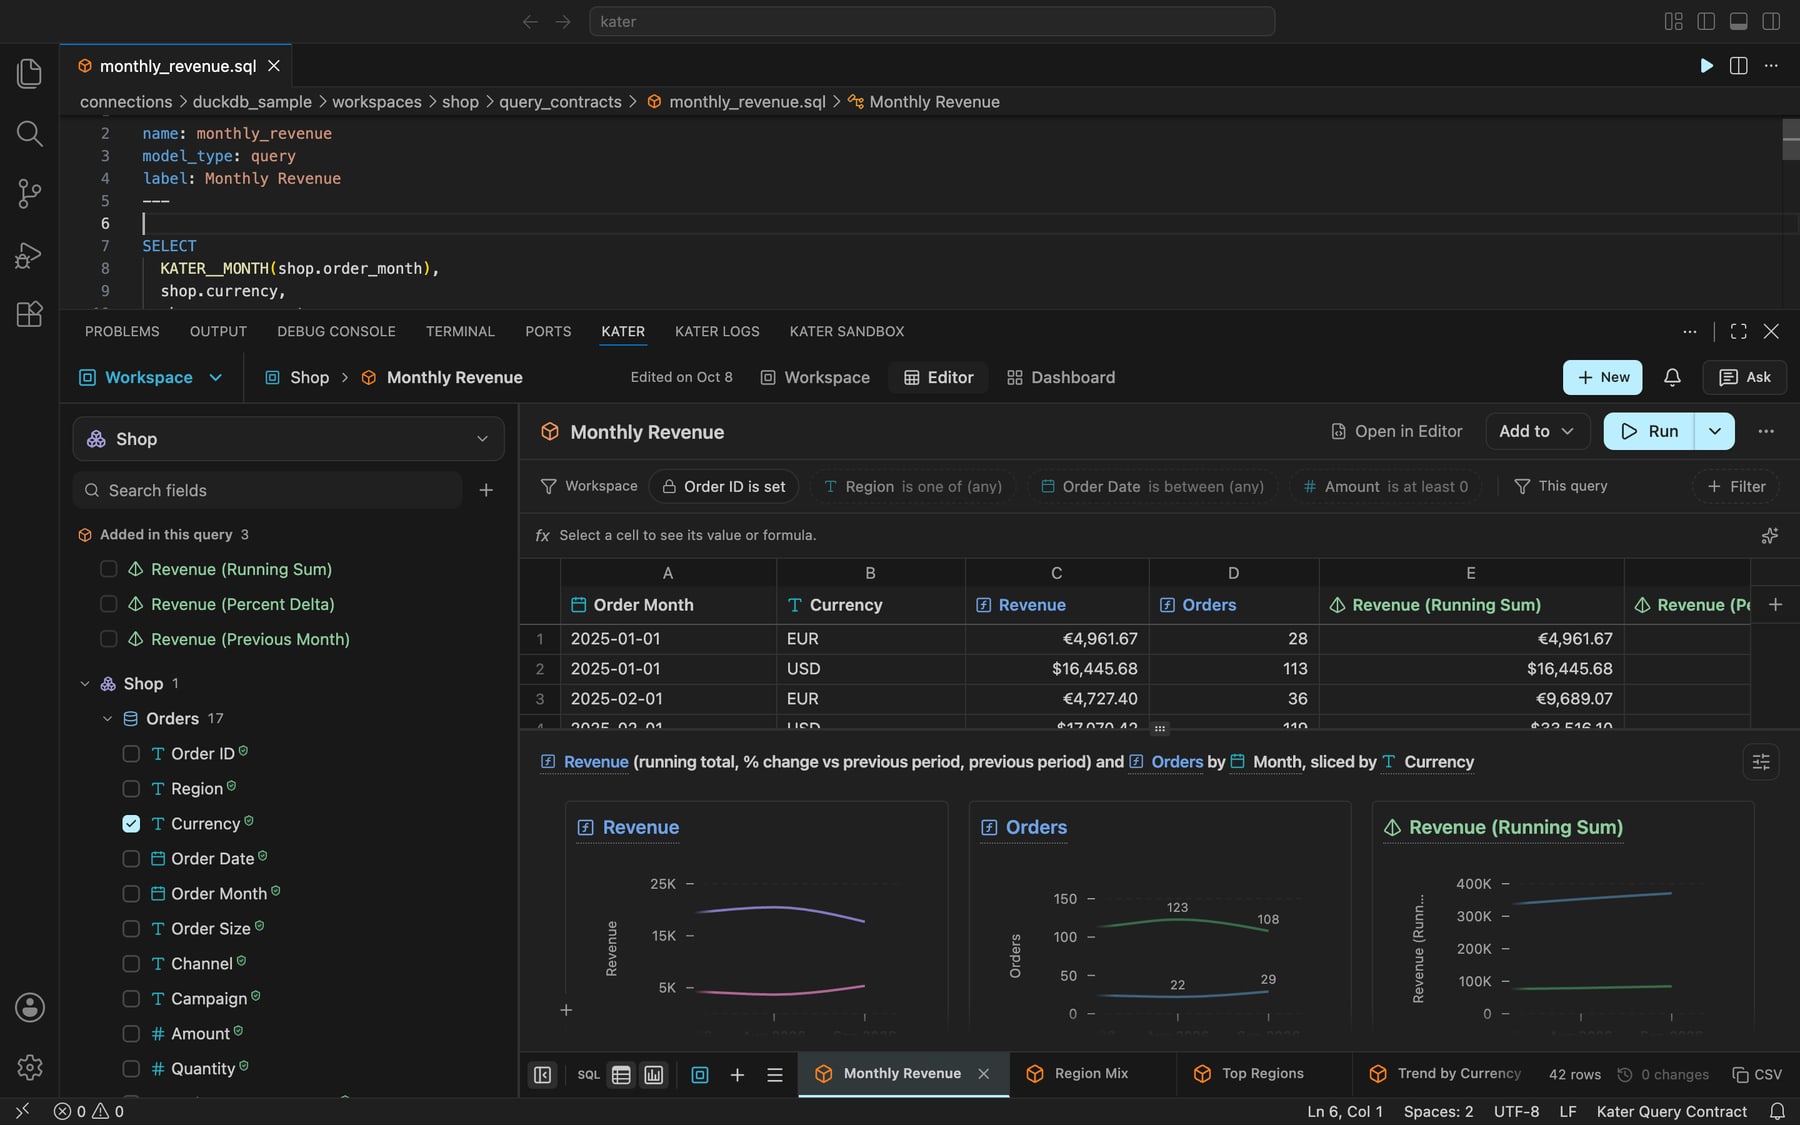The height and width of the screenshot is (1125, 1800).
Task: Switch to table view icon in bottom toolbar
Action: [621, 1074]
